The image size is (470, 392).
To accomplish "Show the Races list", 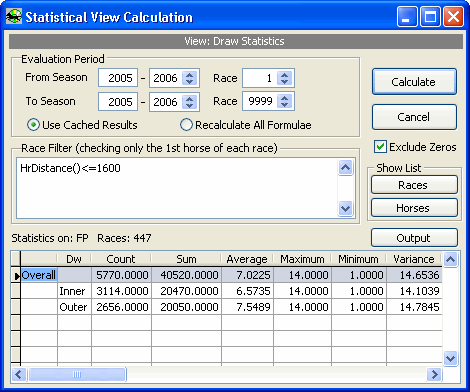I will [414, 185].
